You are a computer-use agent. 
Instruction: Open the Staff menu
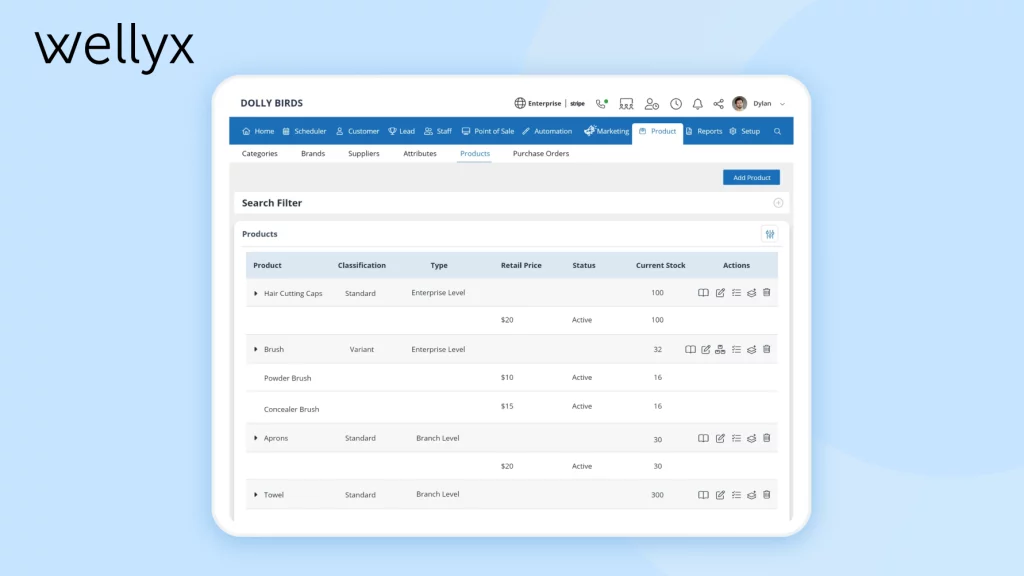[438, 131]
